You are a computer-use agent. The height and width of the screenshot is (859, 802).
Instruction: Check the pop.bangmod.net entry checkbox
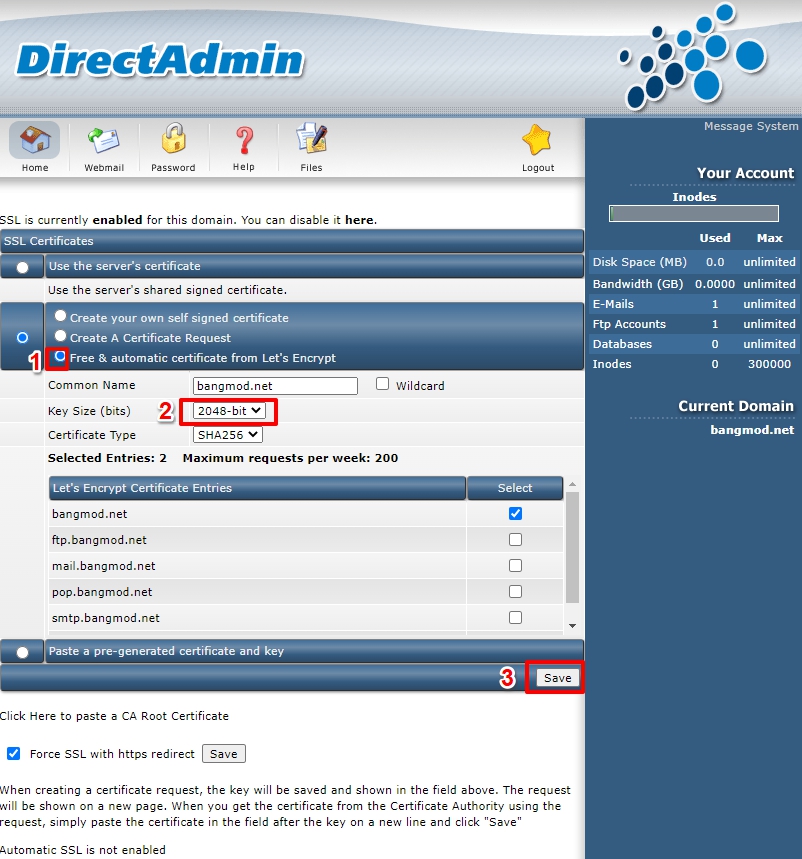click(x=515, y=592)
